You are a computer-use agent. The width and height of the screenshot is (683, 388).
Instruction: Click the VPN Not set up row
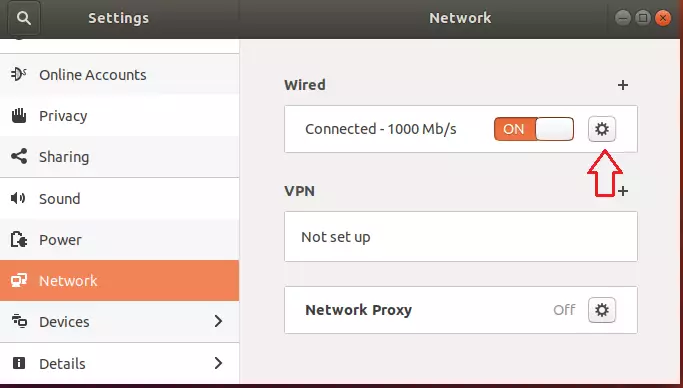pyautogui.click(x=461, y=237)
